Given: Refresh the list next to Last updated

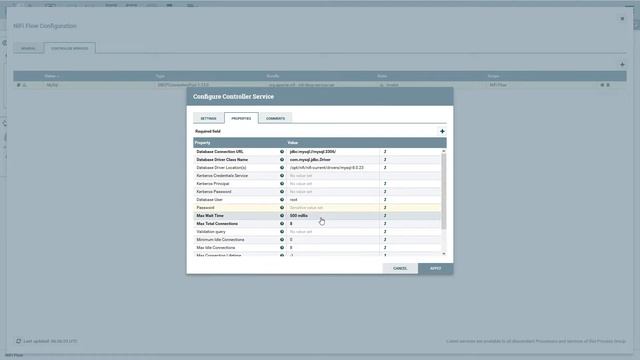Looking at the screenshot, I should [x=18, y=341].
